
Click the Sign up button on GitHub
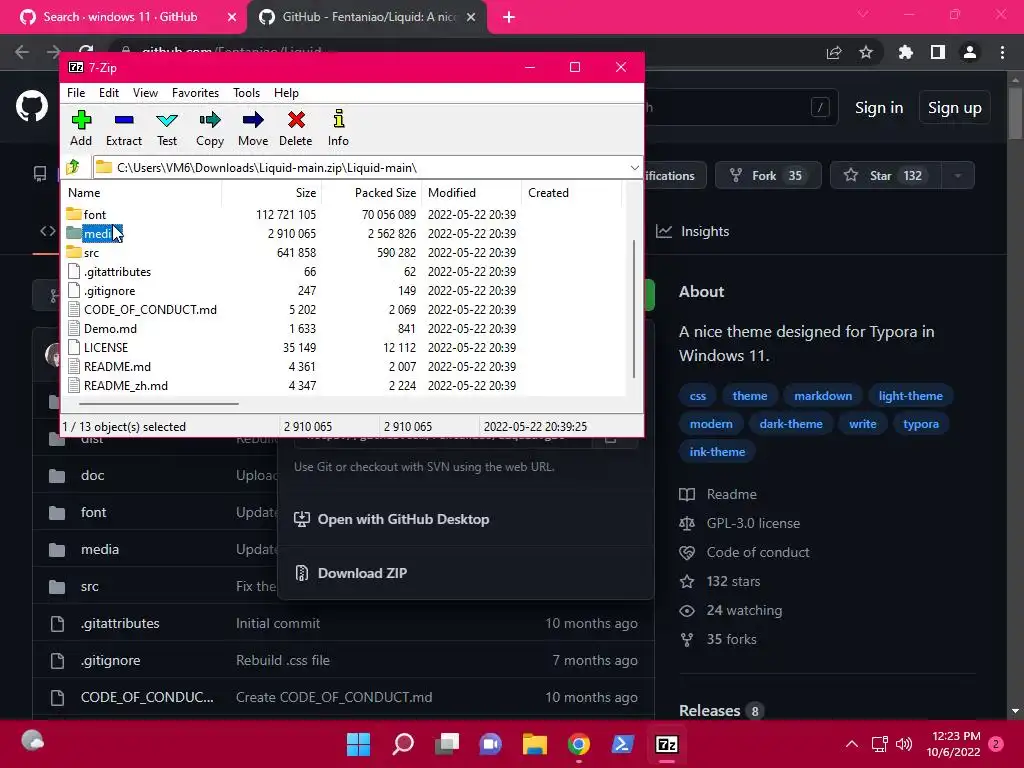tap(954, 108)
